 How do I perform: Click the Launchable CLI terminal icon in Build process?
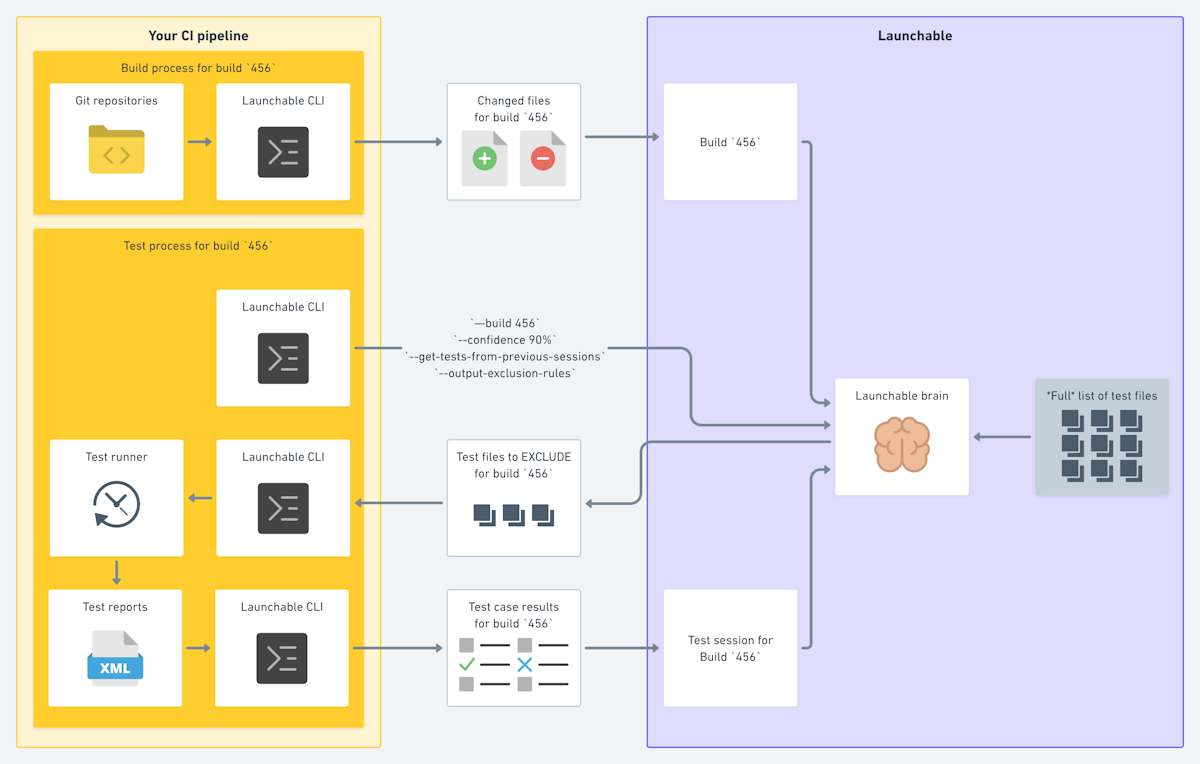pyautogui.click(x=283, y=152)
